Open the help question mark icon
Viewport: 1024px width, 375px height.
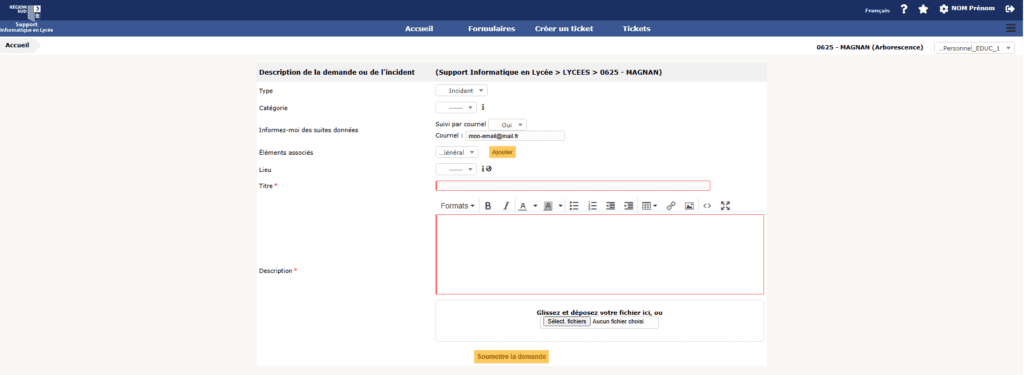(904, 9)
